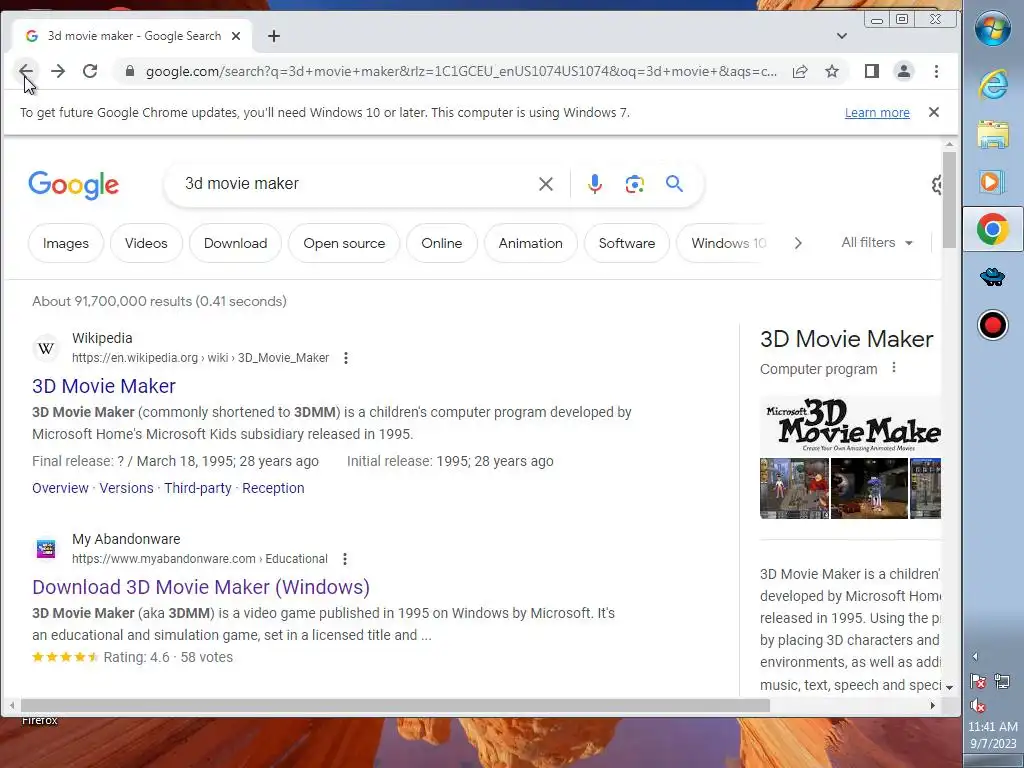This screenshot has height=768, width=1024.
Task: Close the 3d movie maker search tab
Action: (x=236, y=36)
